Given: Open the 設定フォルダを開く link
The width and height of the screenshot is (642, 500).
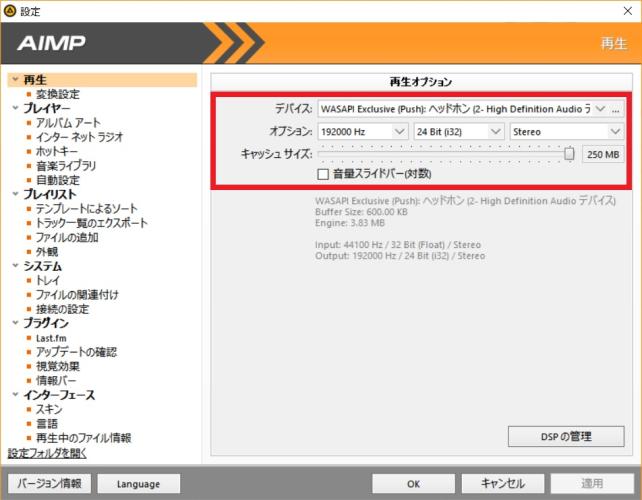Looking at the screenshot, I should tap(47, 453).
